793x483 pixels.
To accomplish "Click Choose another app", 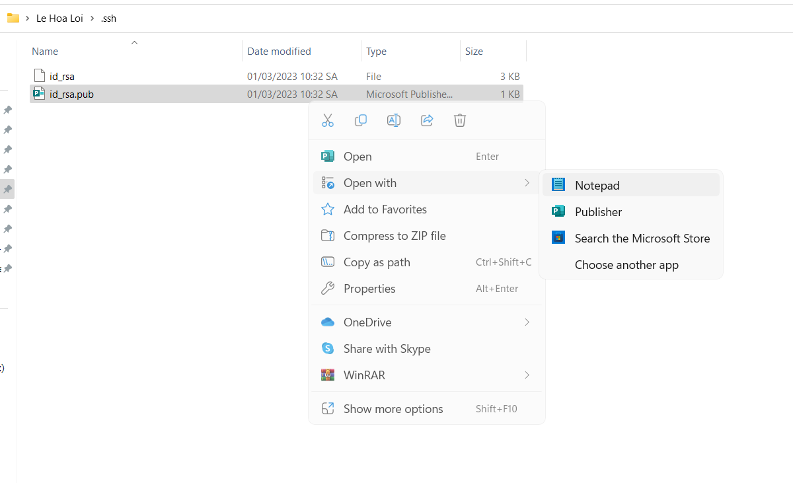I will [x=626, y=265].
